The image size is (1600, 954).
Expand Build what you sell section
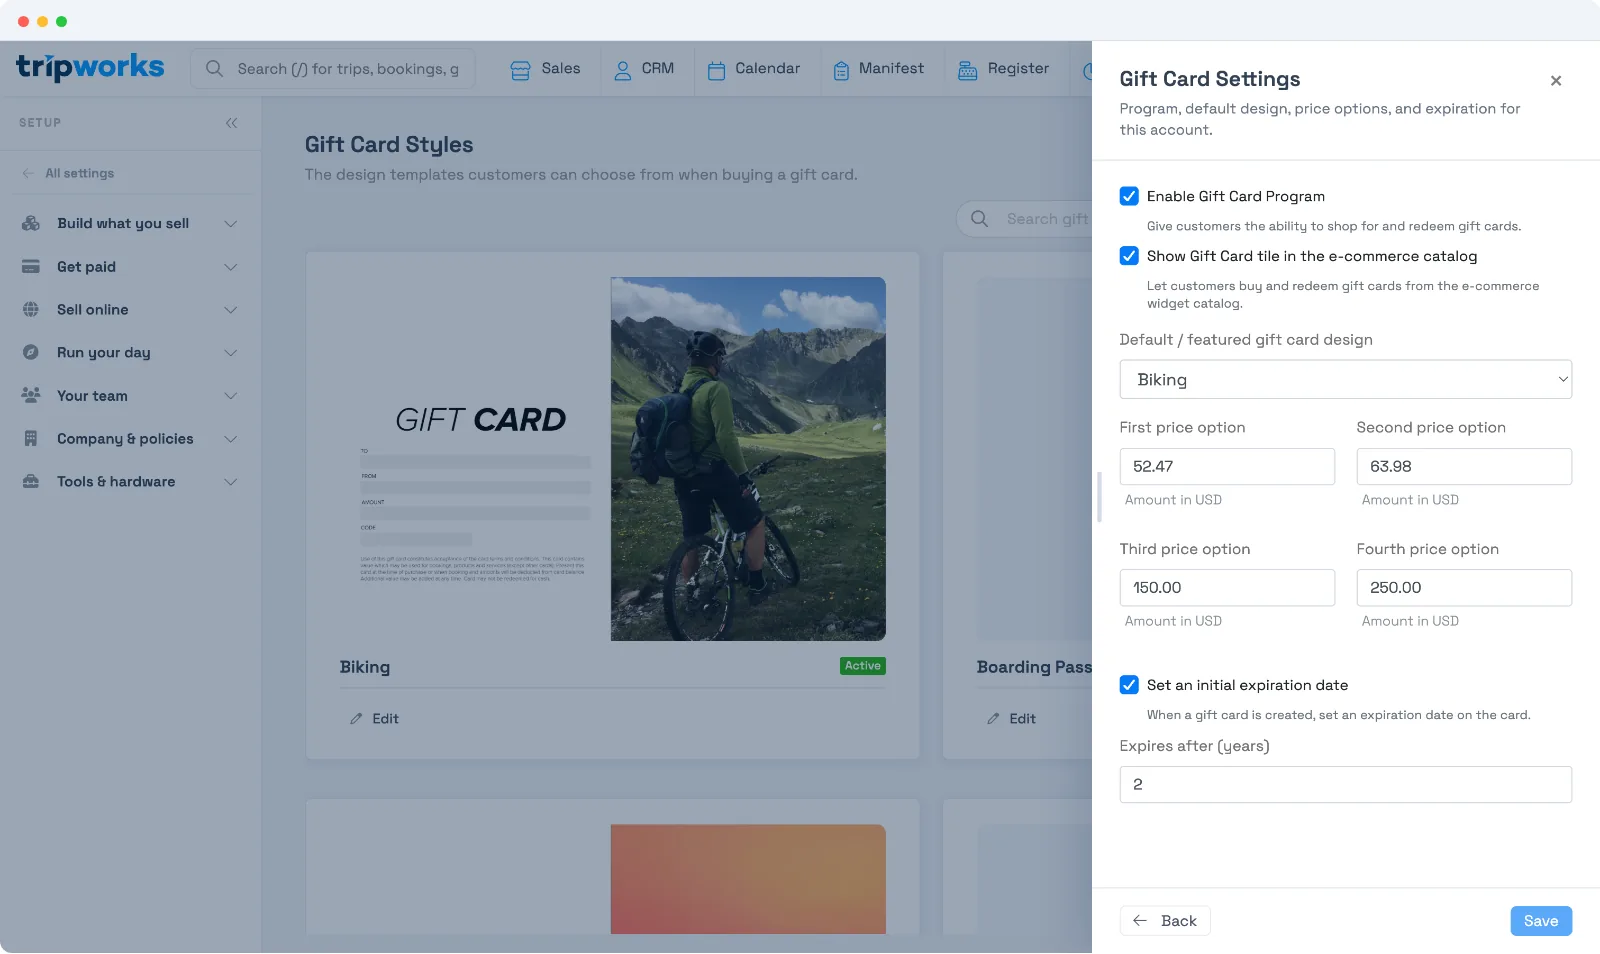click(231, 223)
